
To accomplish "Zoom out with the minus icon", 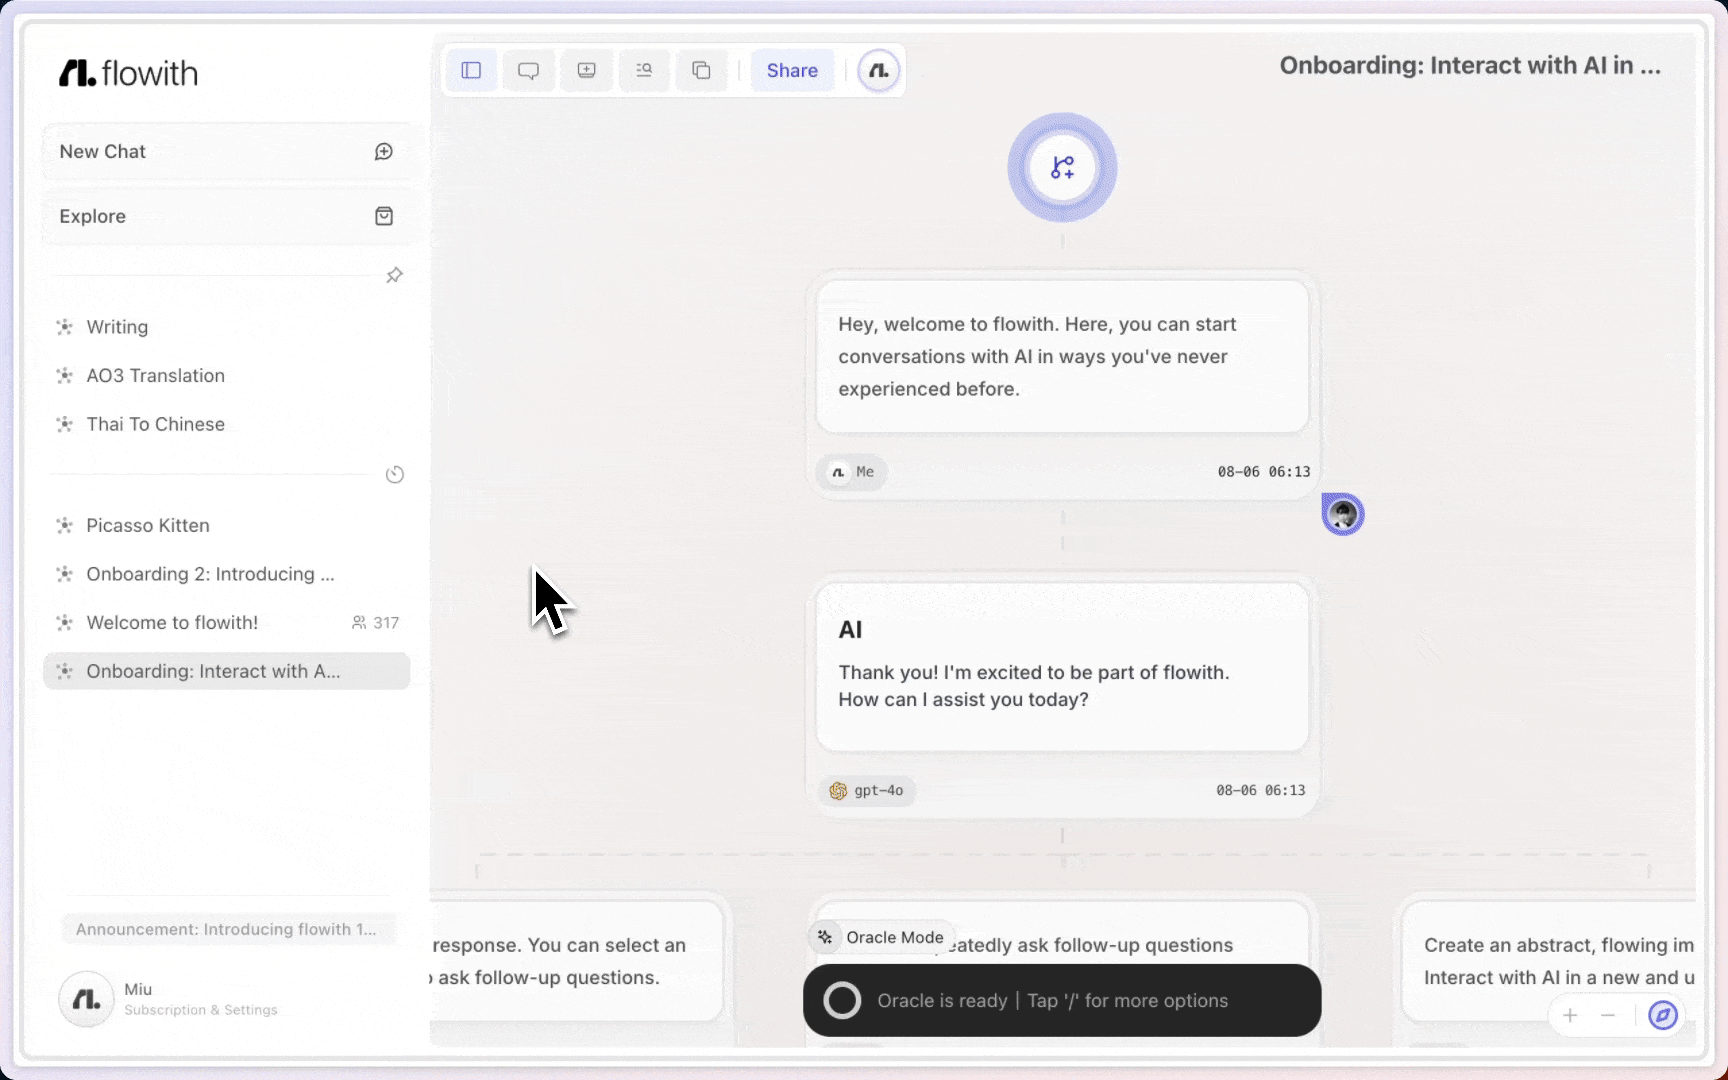I will [1608, 1016].
